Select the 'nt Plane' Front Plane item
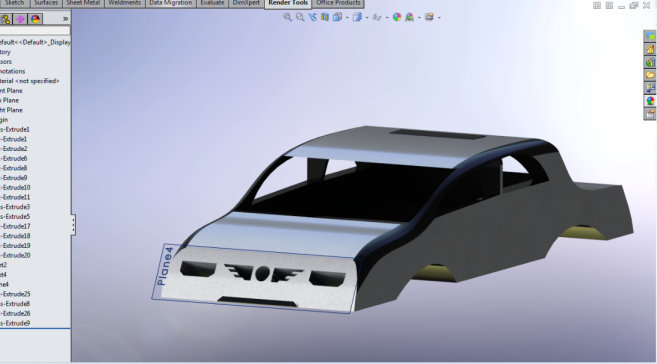This screenshot has height=364, width=657. (x=11, y=90)
